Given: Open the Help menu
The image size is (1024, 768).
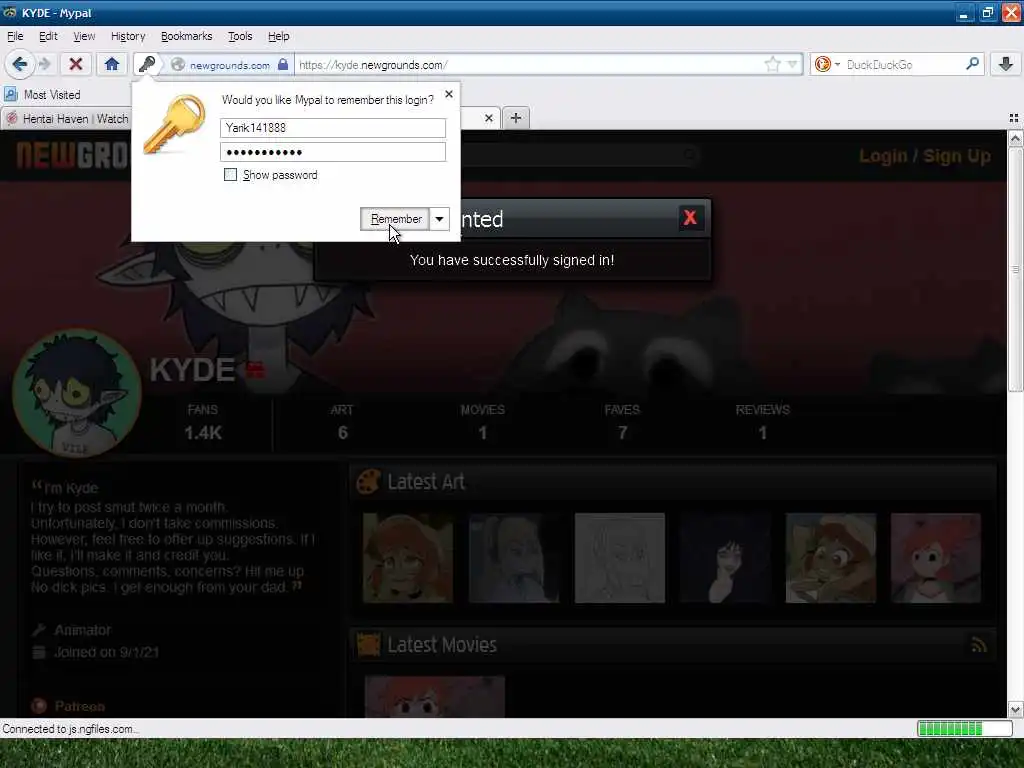Looking at the screenshot, I should click(x=278, y=36).
